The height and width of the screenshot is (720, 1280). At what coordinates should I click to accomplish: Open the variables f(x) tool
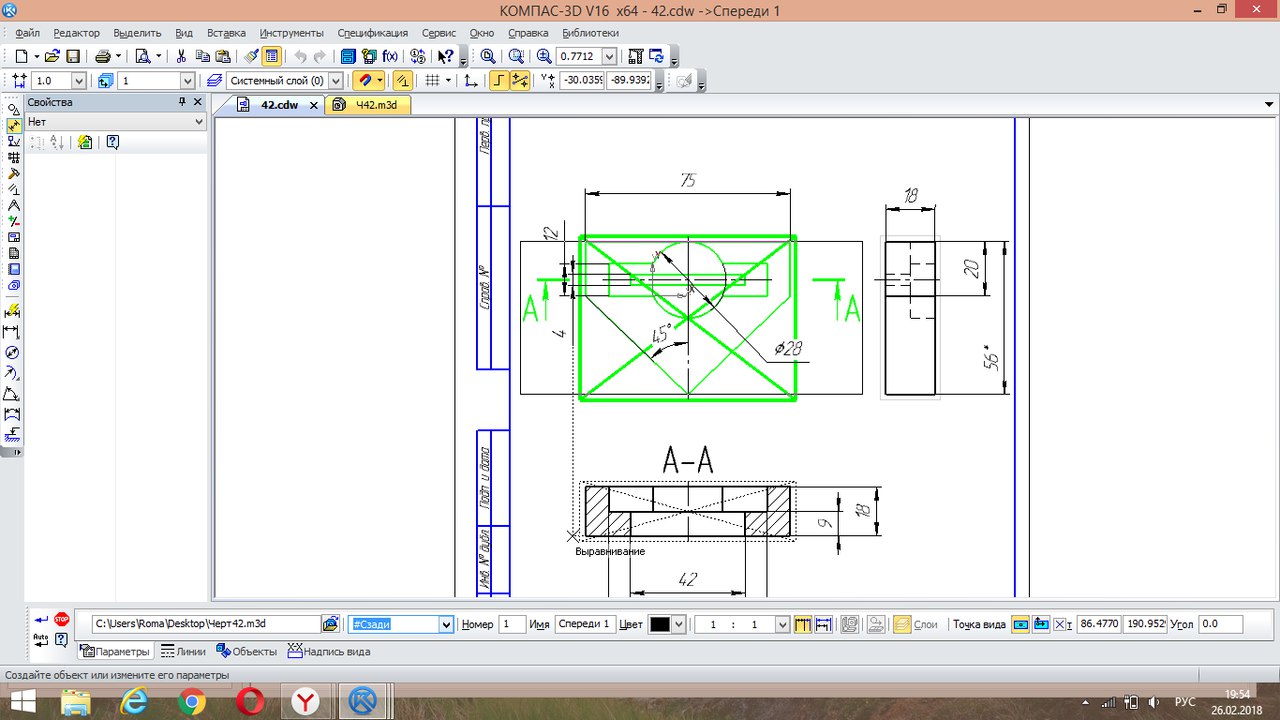click(390, 57)
